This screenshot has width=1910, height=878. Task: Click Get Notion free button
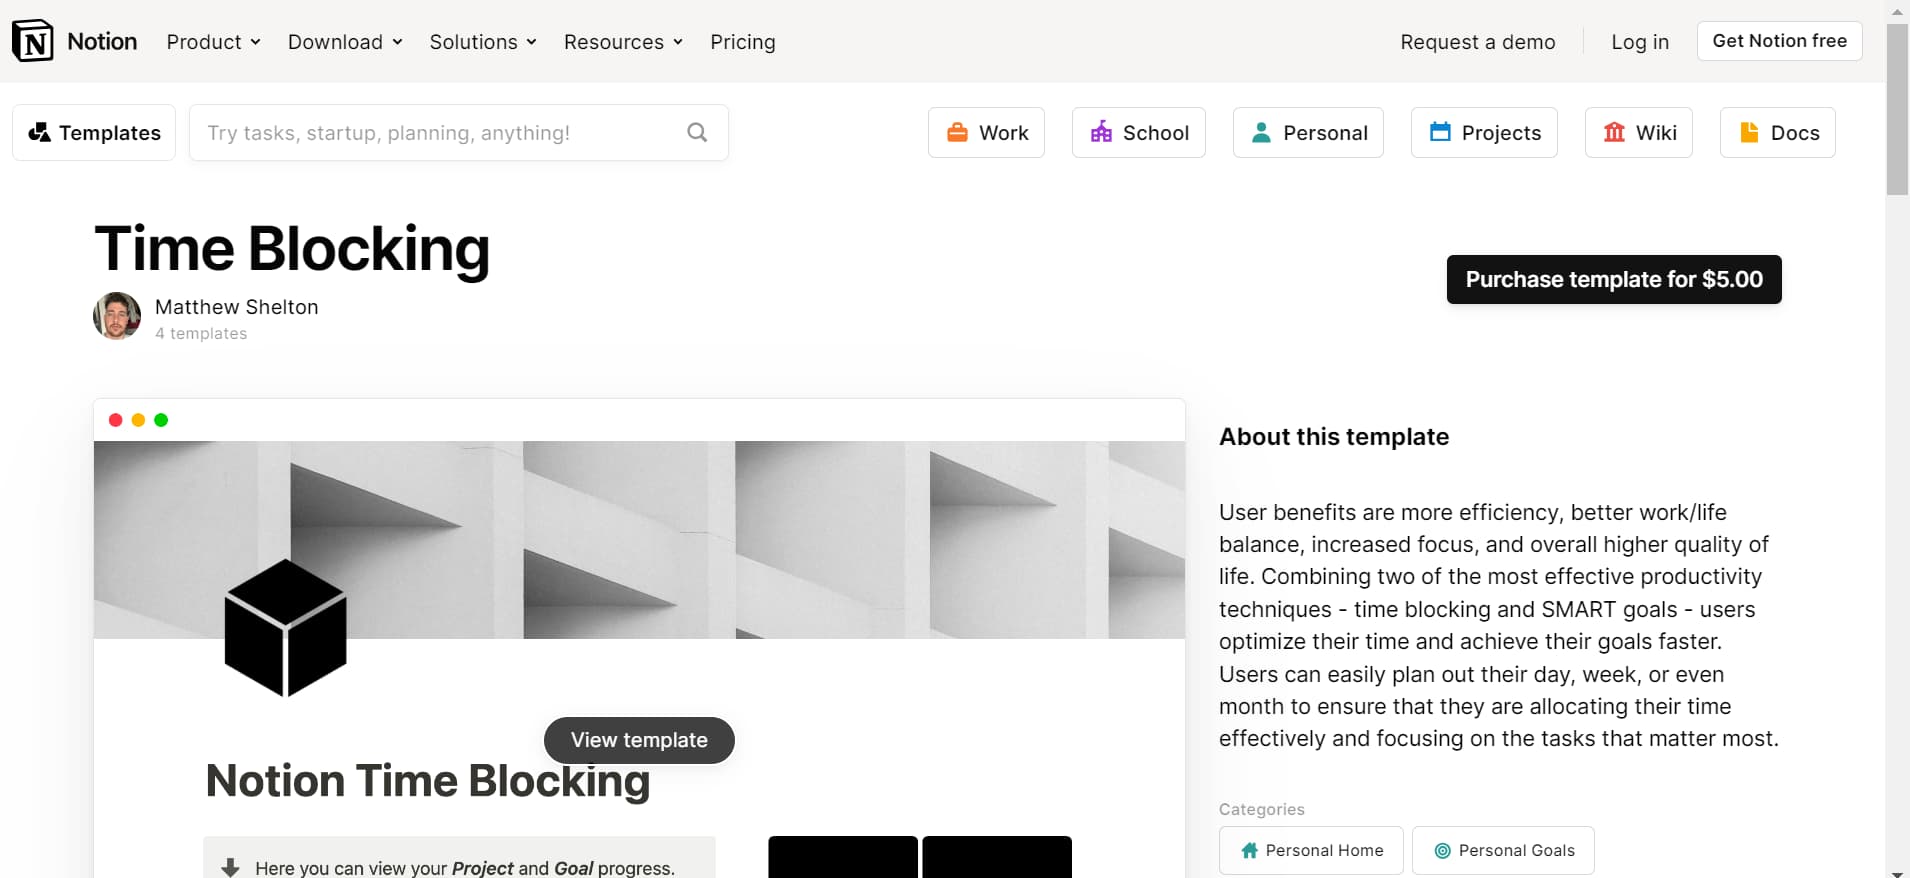coord(1779,41)
